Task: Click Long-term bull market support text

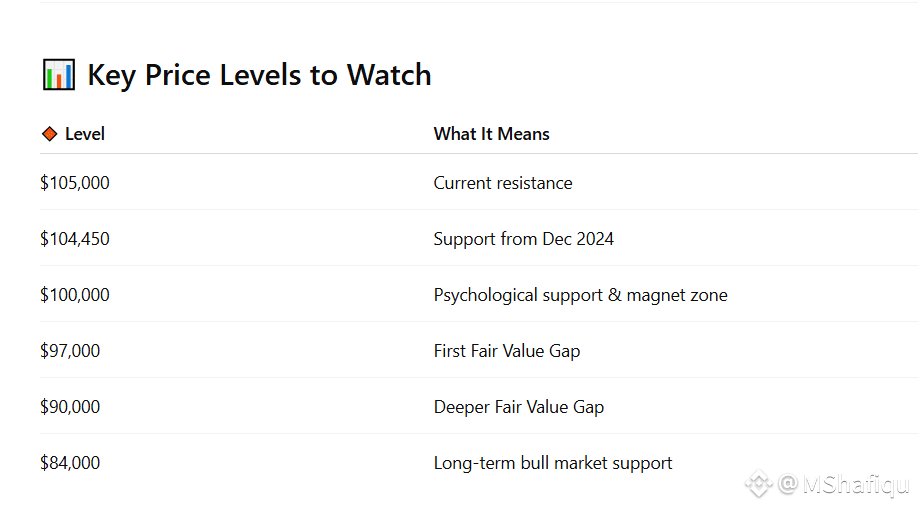Action: coord(553,463)
